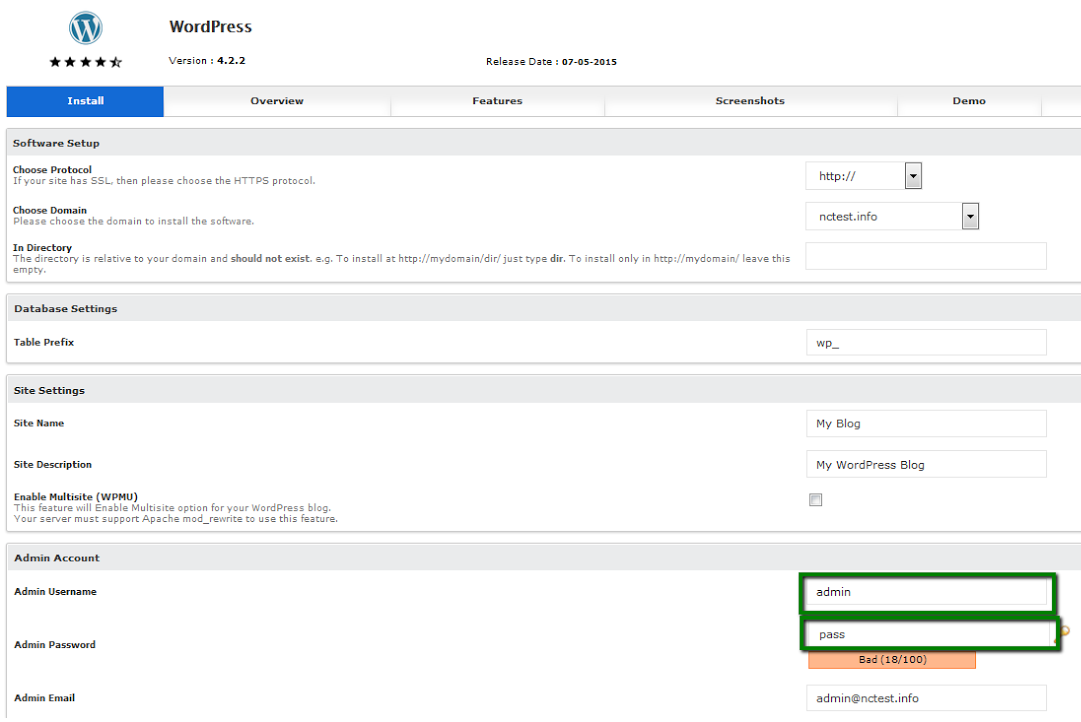This screenshot has width=1081, height=722.
Task: Enable the Multisite (WPMU) checkbox
Action: (x=816, y=500)
